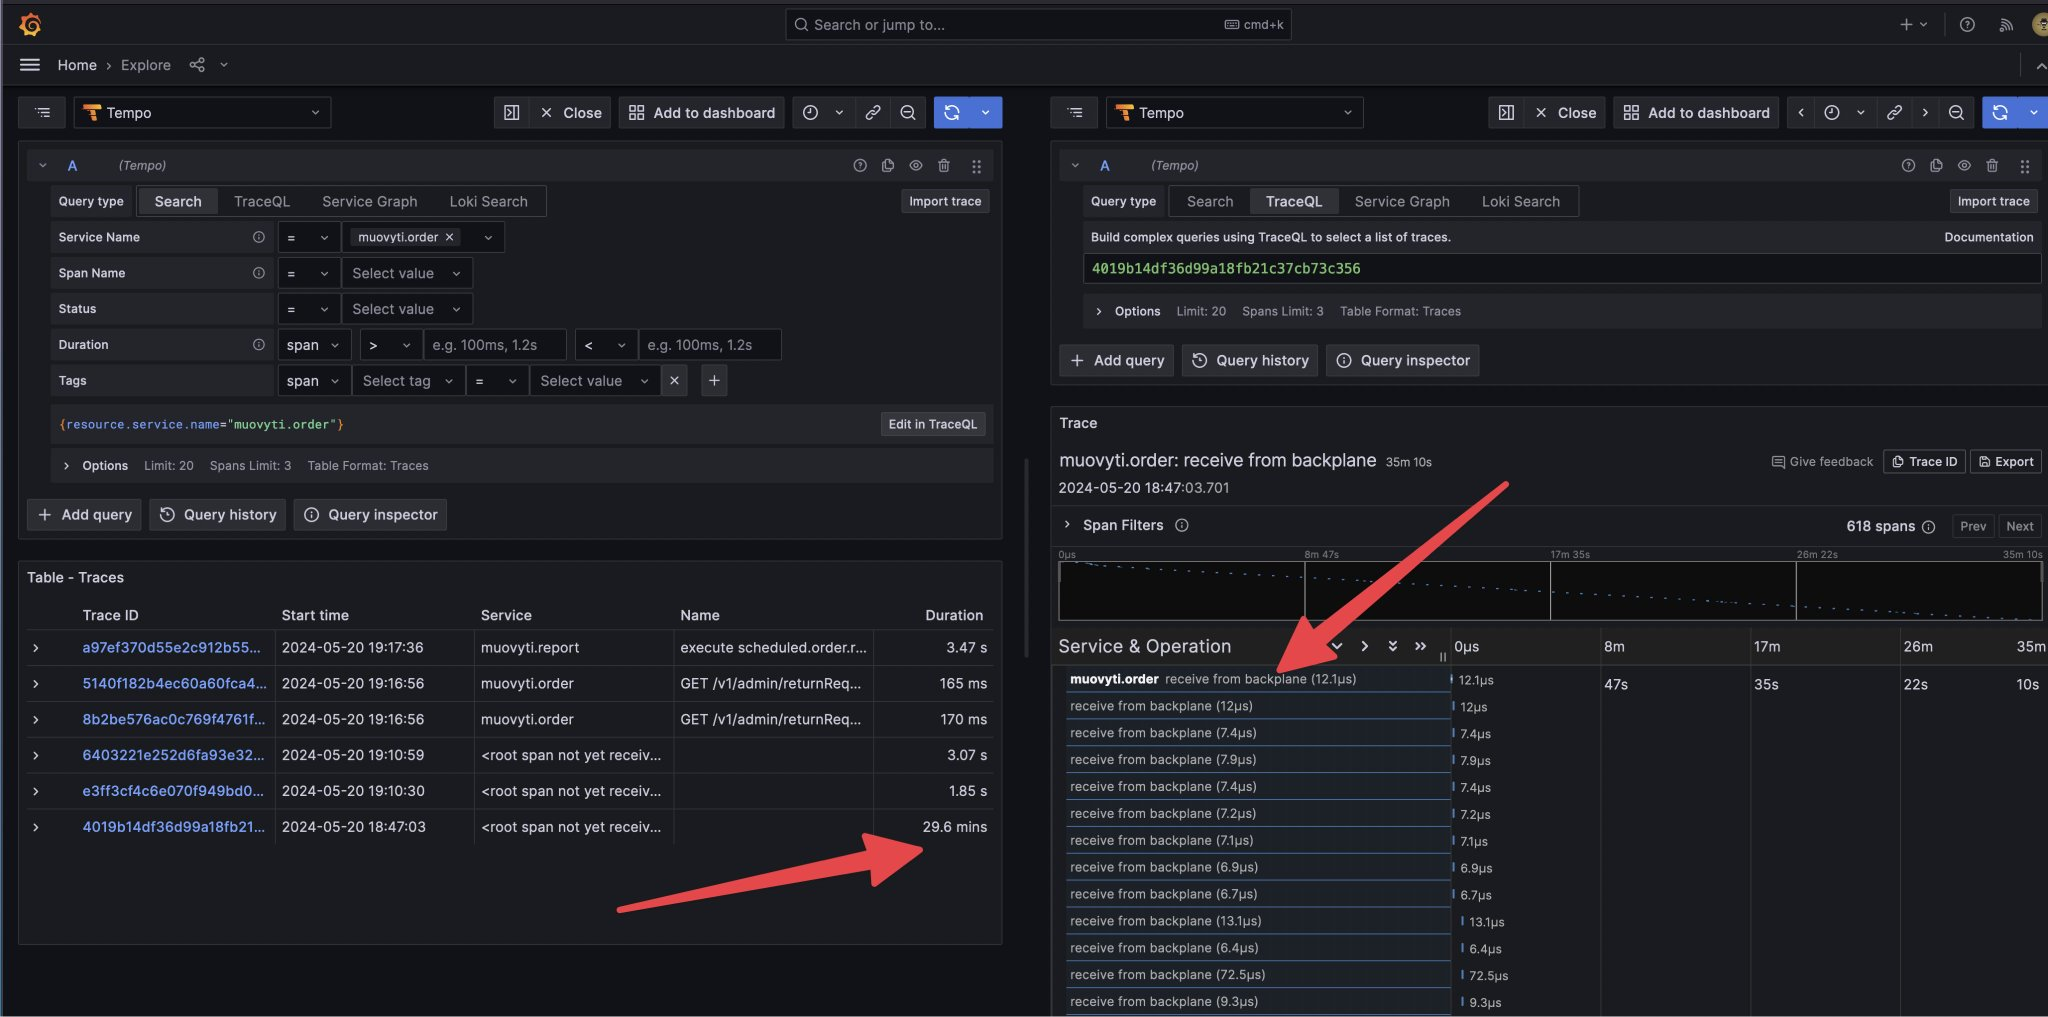Toggle visibility of right query A
The height and width of the screenshot is (1017, 2048).
tap(1964, 166)
